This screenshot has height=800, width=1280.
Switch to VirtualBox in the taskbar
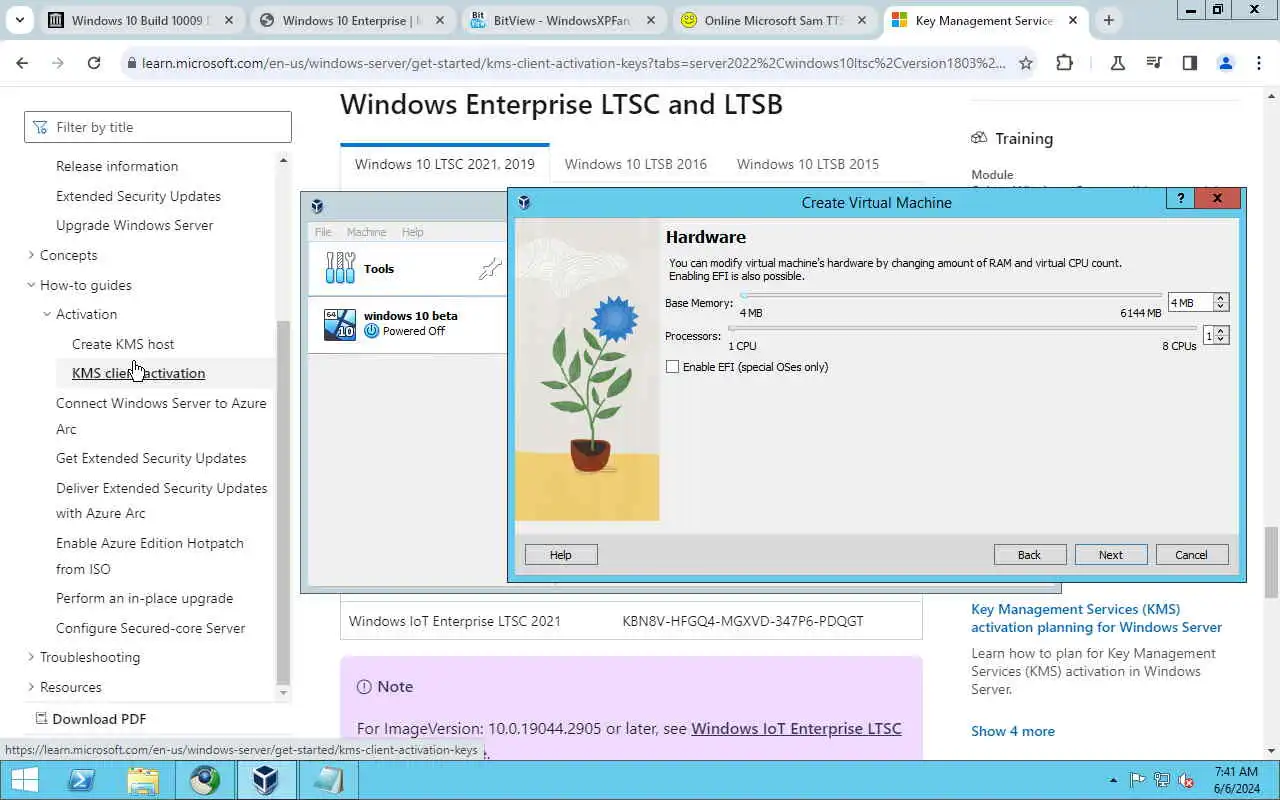(x=265, y=781)
